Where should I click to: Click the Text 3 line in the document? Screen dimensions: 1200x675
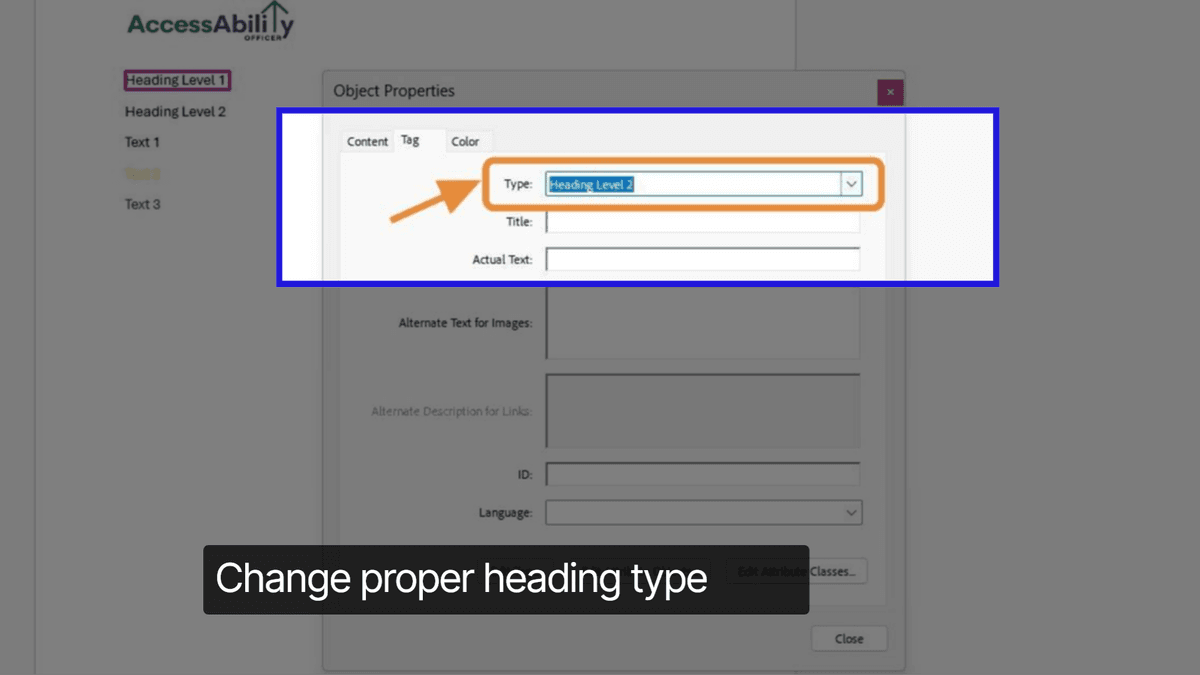141,203
